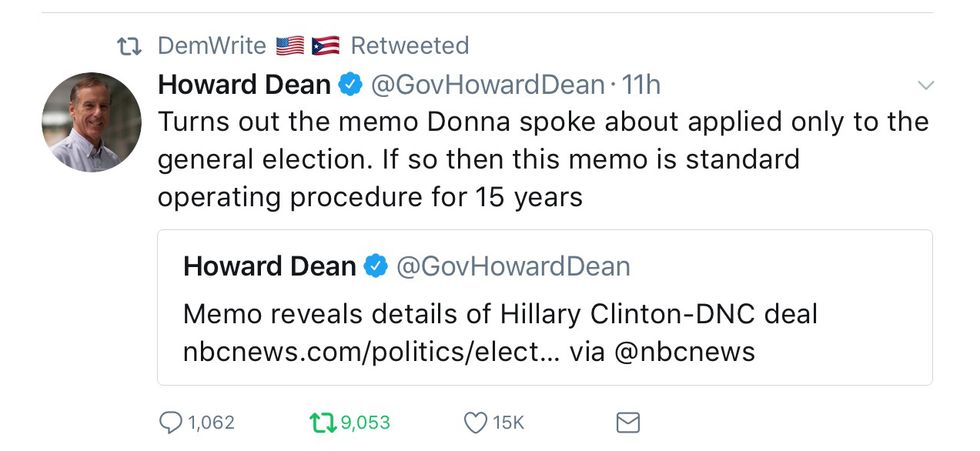
Task: View the 1,062 replies count
Action: click(210, 423)
